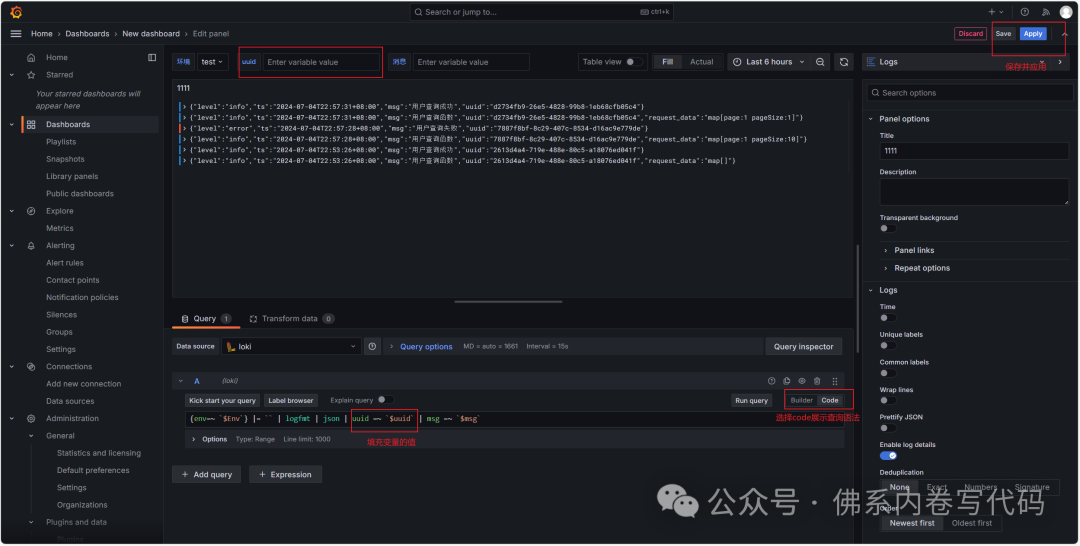Focus the Search or jump to field
Image resolution: width=1080 pixels, height=546 pixels.
click(541, 12)
